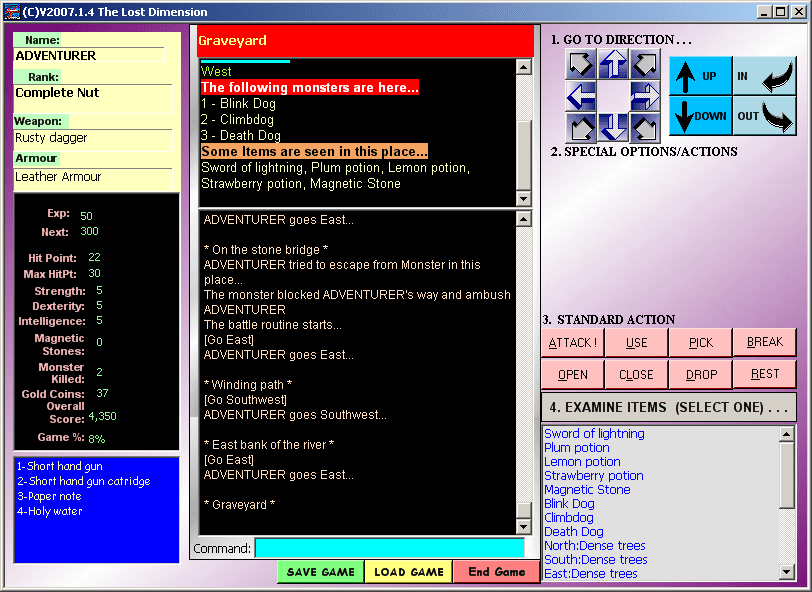Go West using the left arrow
Image resolution: width=812 pixels, height=592 pixels.
[581, 97]
